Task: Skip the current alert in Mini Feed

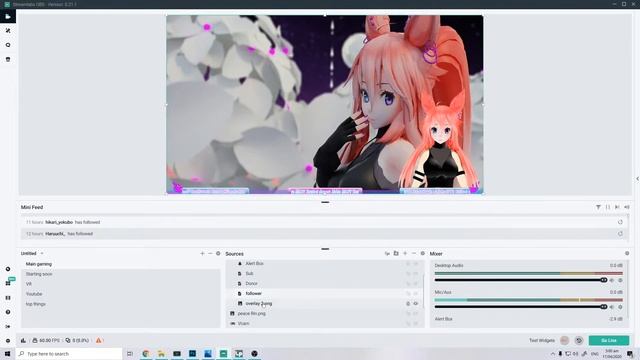Action: click(x=617, y=207)
